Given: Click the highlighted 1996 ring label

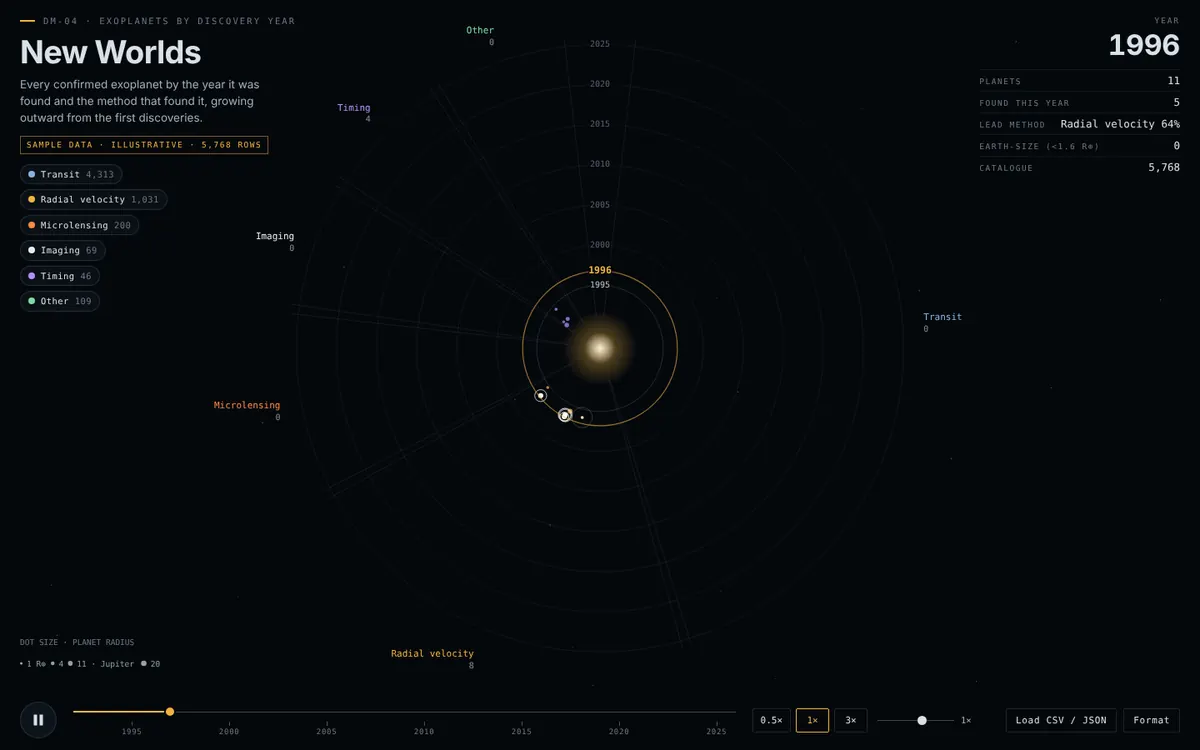Looking at the screenshot, I should point(600,270).
